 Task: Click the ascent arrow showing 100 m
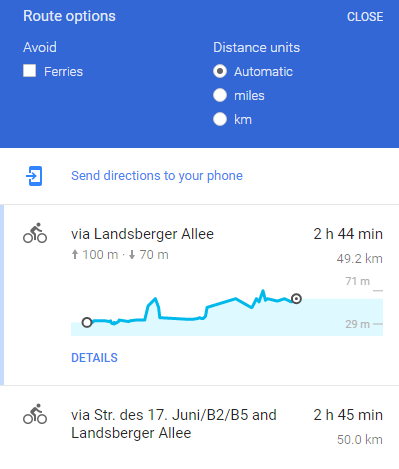click(75, 255)
